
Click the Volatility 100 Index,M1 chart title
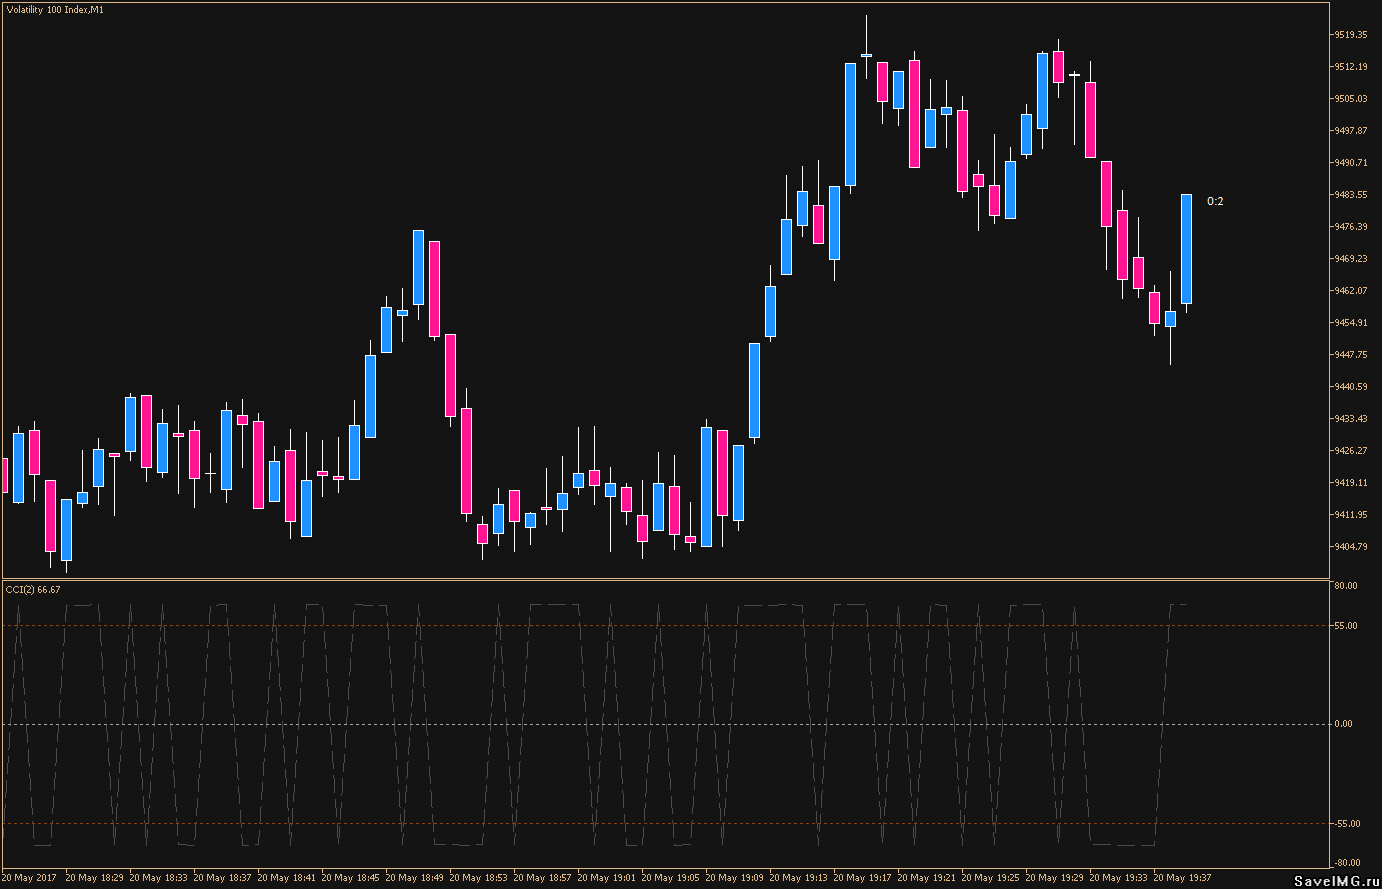[54, 10]
